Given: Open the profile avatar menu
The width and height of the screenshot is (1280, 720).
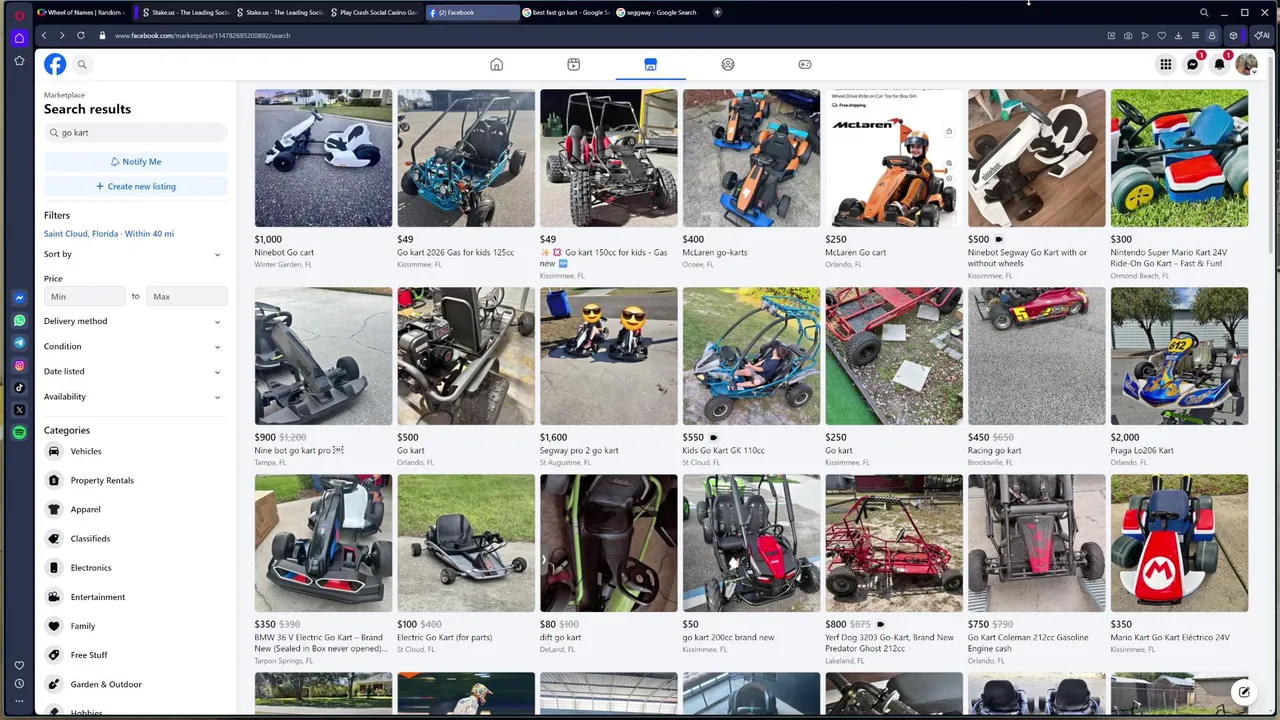Looking at the screenshot, I should tap(1246, 64).
